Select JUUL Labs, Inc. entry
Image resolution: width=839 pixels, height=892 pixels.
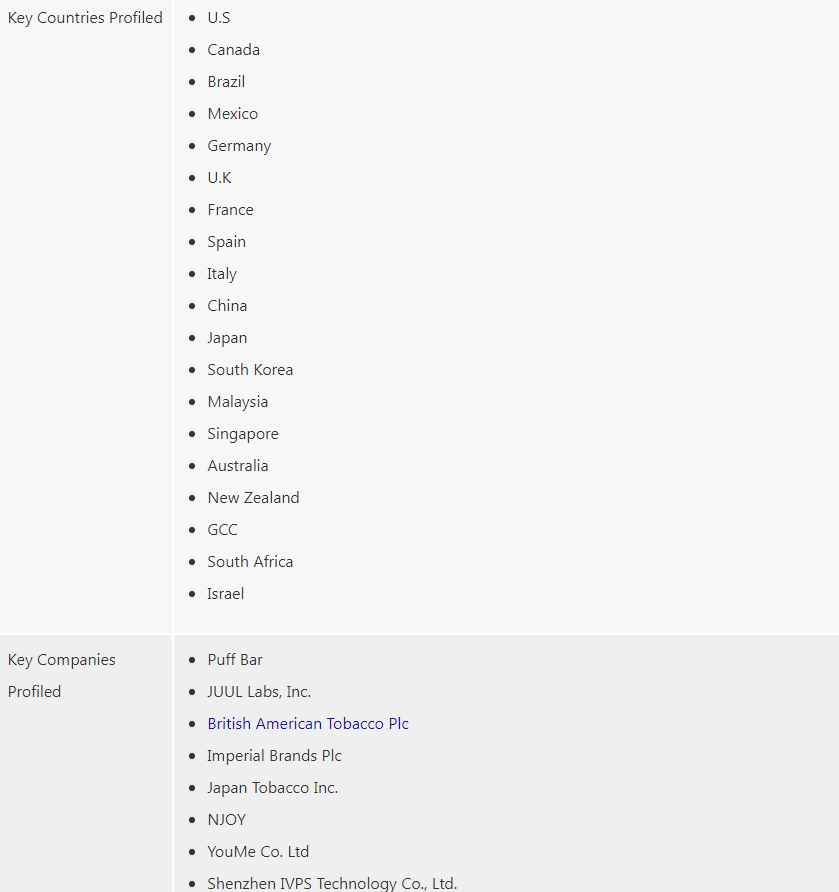(259, 692)
